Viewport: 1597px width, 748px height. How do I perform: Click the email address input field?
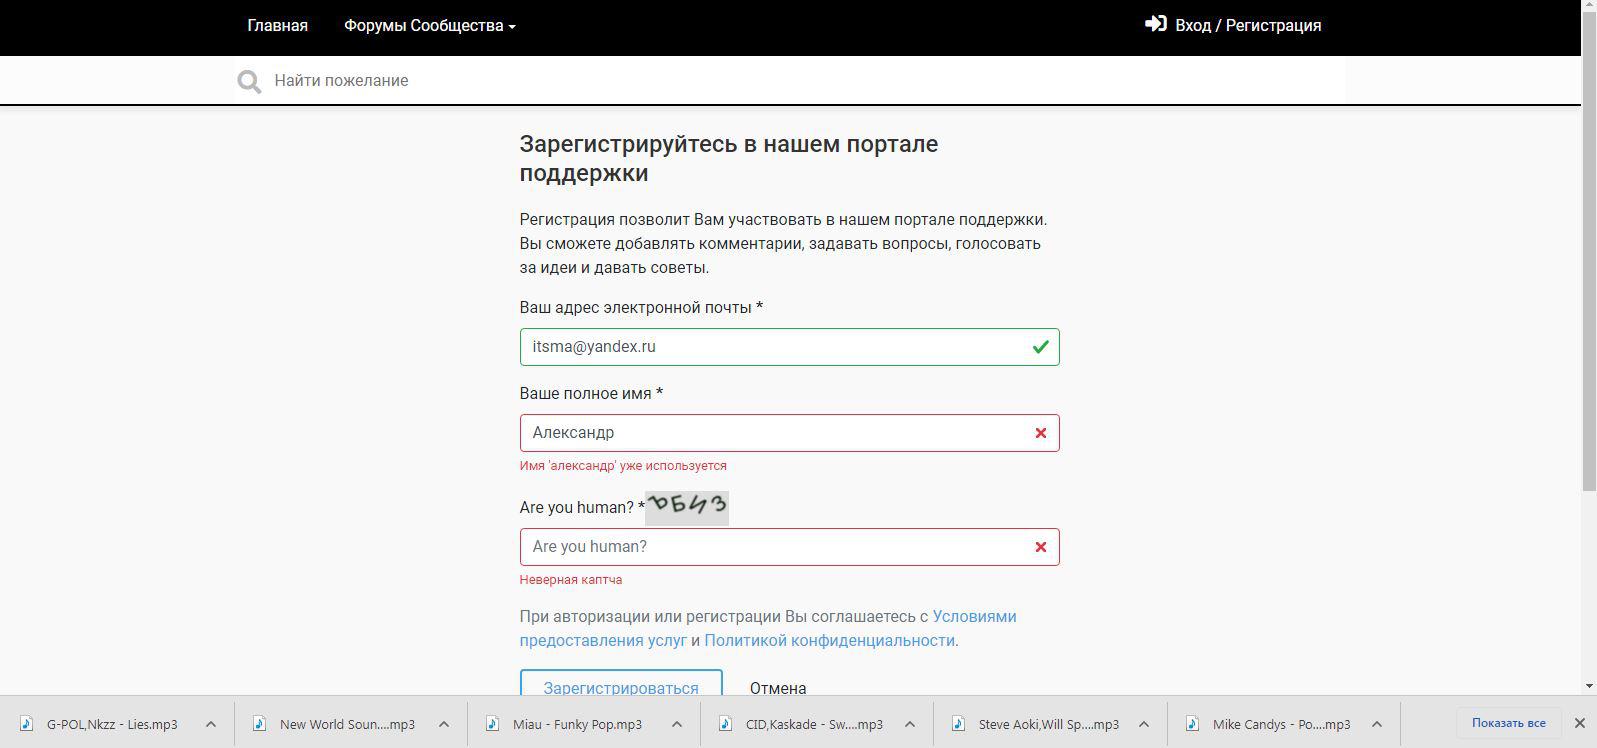coord(789,347)
